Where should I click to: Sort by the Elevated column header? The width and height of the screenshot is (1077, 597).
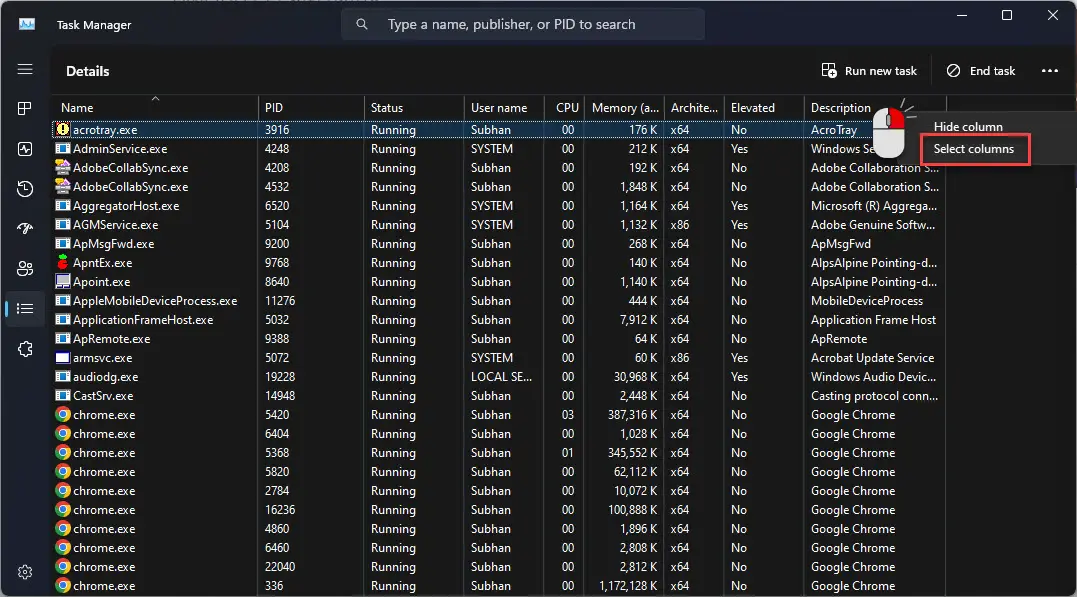(764, 107)
